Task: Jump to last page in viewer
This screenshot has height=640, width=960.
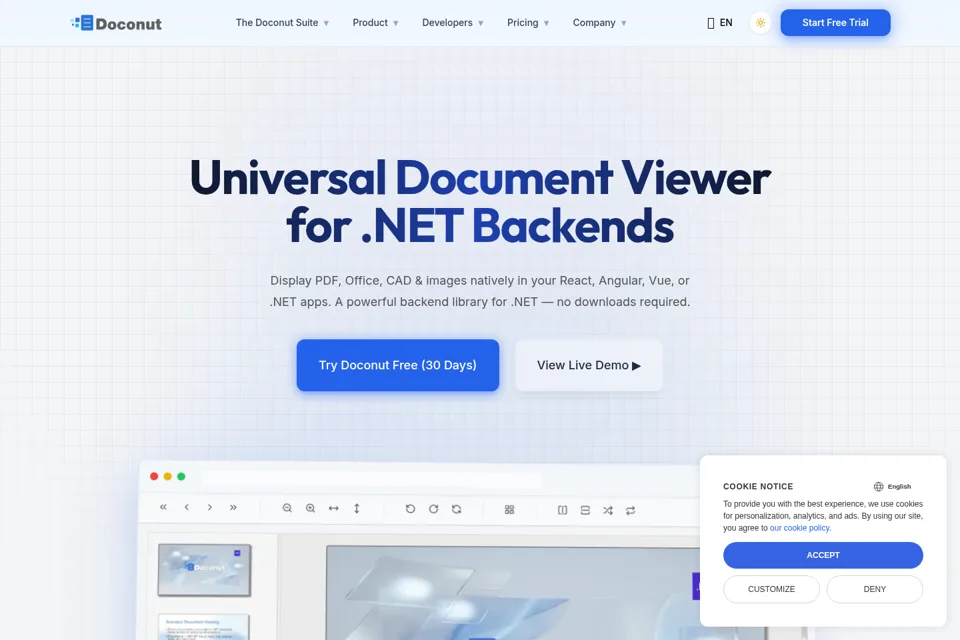Action: click(x=233, y=507)
